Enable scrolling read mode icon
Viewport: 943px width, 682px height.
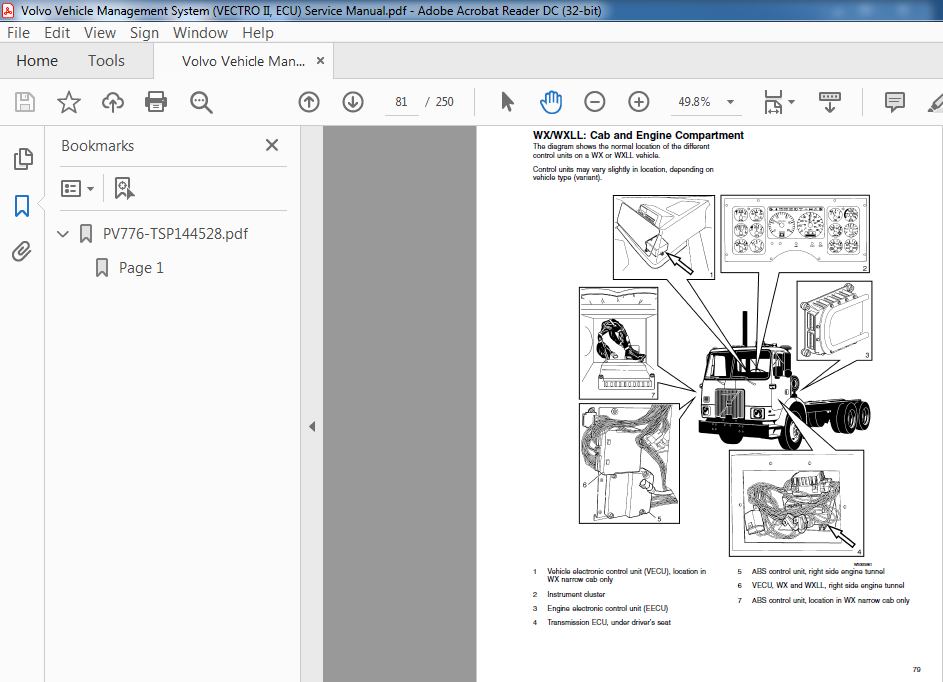coord(830,102)
